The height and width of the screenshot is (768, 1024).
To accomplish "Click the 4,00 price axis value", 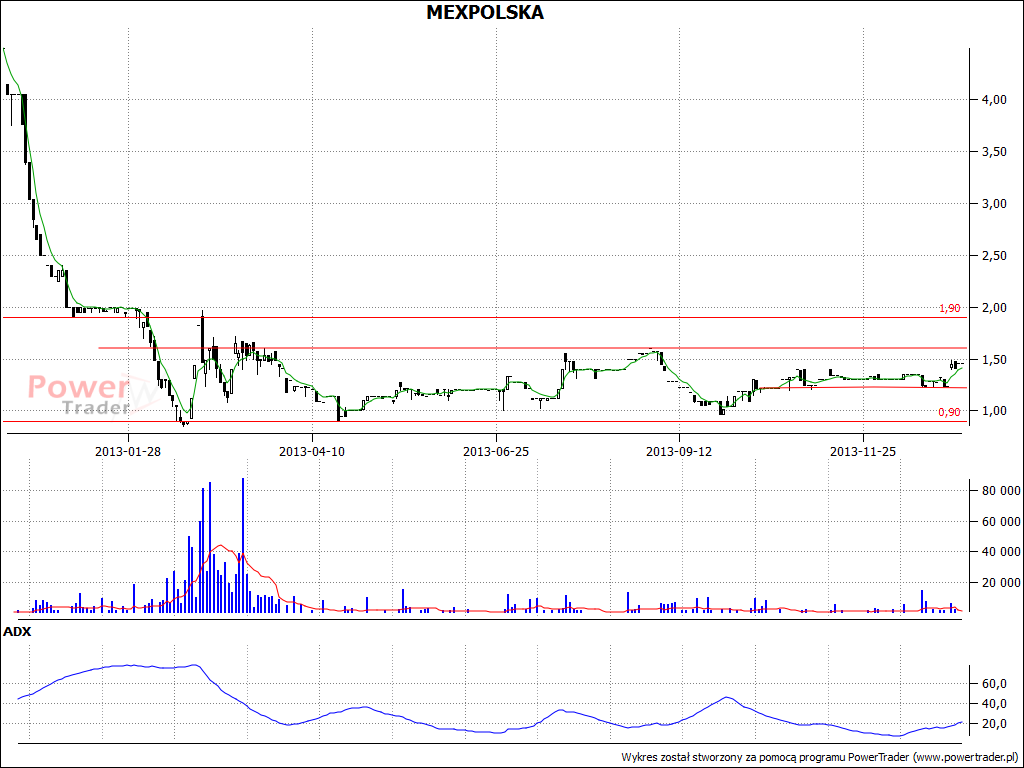I will click(994, 100).
